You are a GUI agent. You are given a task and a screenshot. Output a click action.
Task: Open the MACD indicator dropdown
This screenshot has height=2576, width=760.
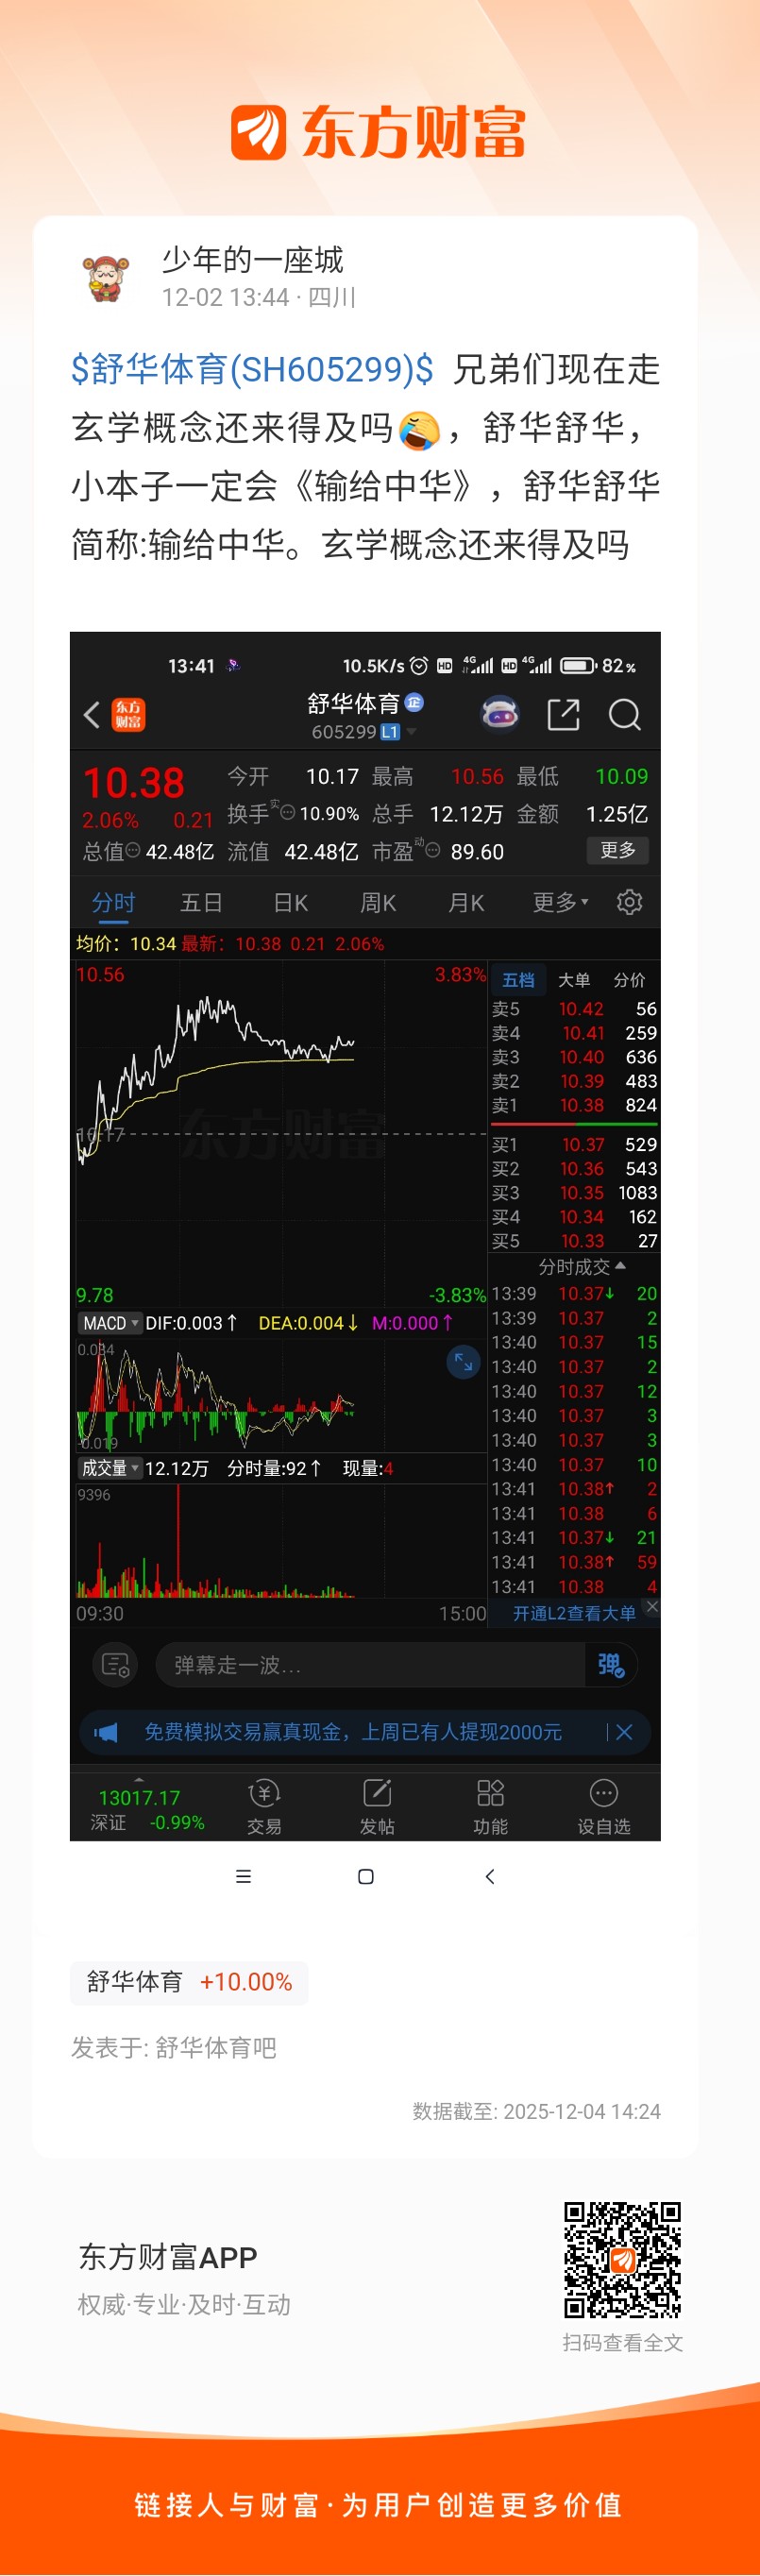(110, 1323)
